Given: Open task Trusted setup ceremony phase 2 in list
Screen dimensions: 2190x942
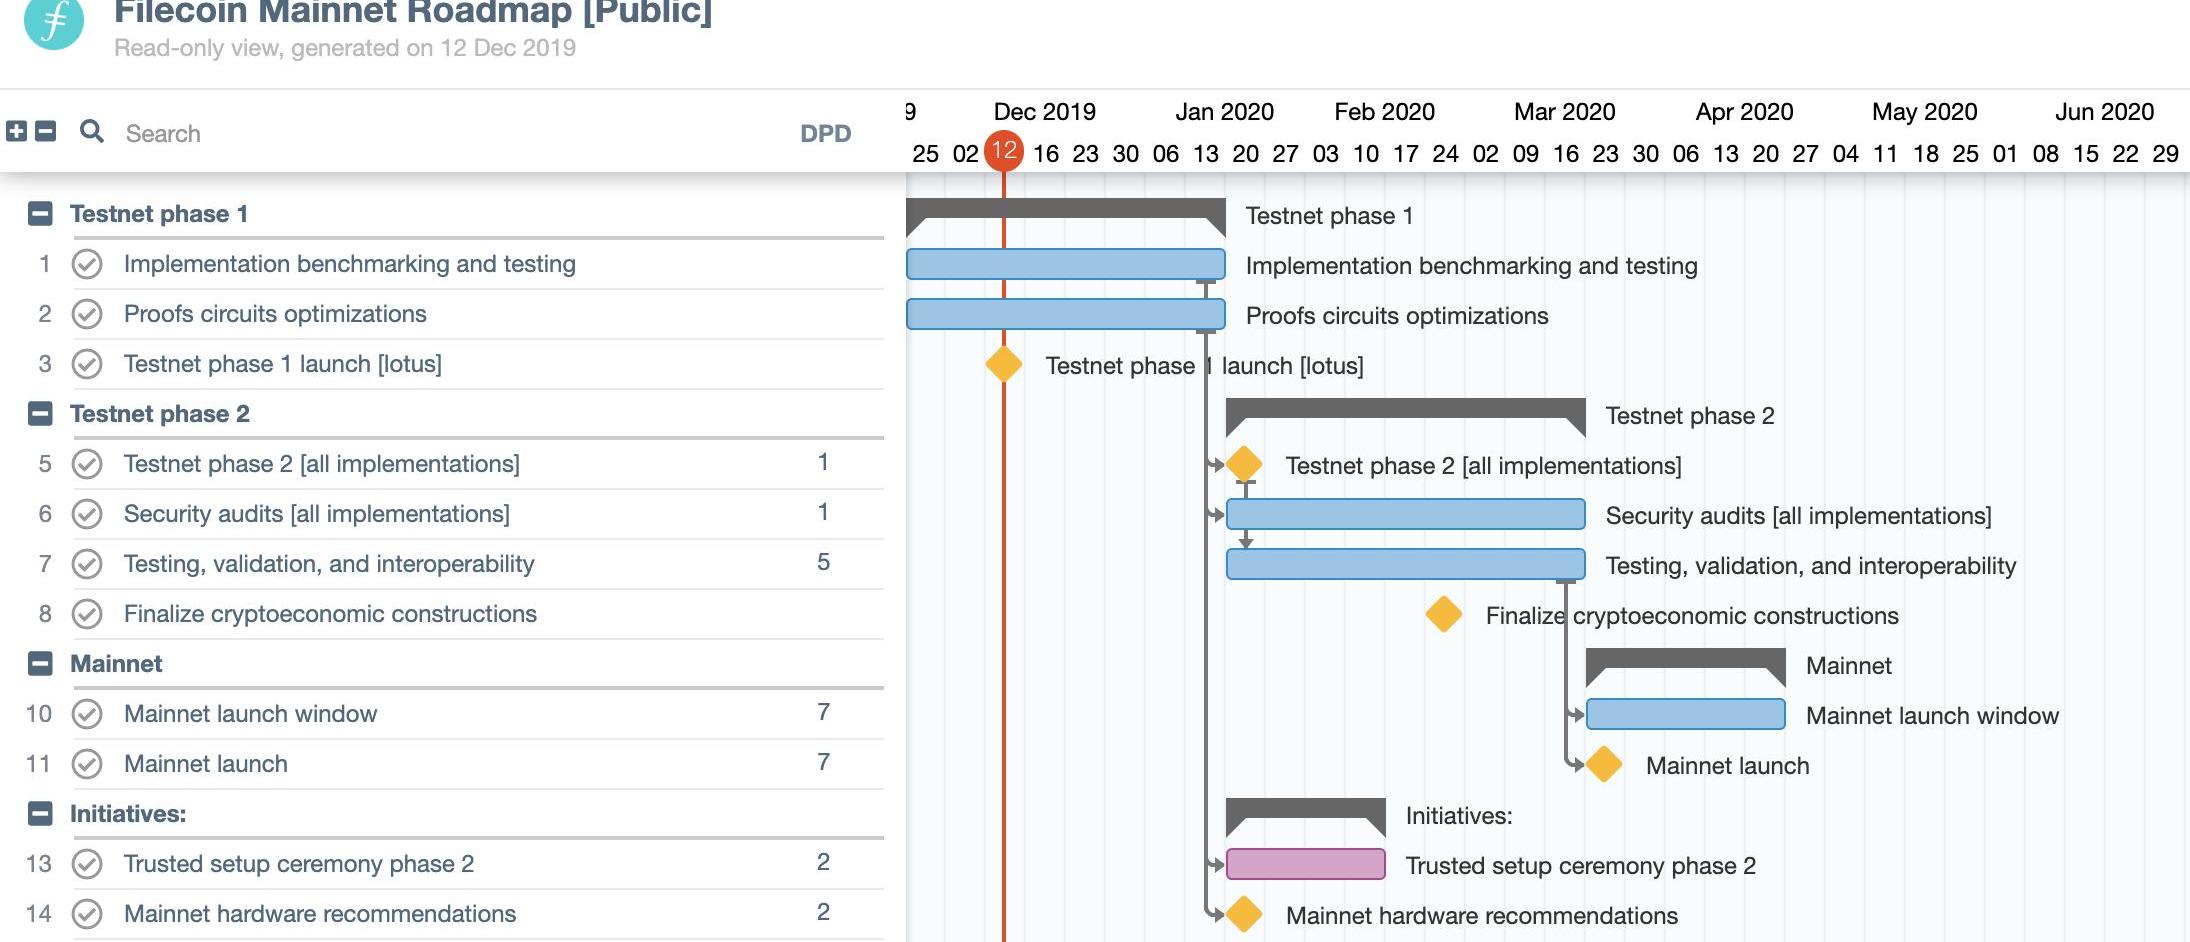Looking at the screenshot, I should click(x=299, y=864).
